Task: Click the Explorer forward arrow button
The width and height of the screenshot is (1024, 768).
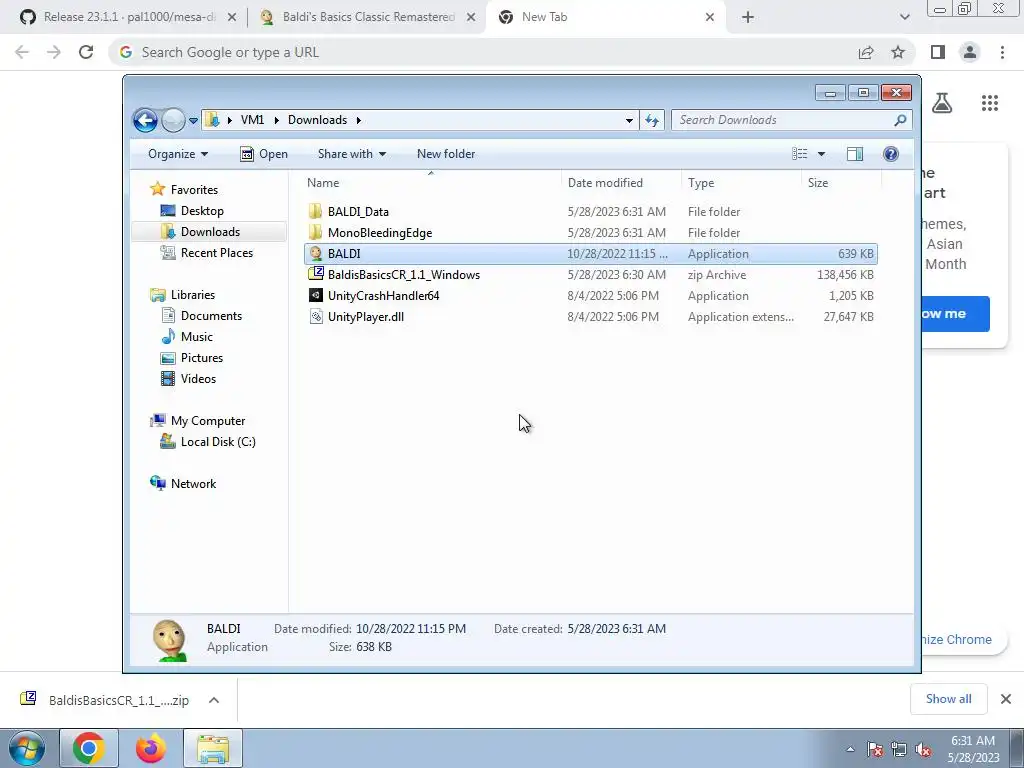Action: (173, 120)
